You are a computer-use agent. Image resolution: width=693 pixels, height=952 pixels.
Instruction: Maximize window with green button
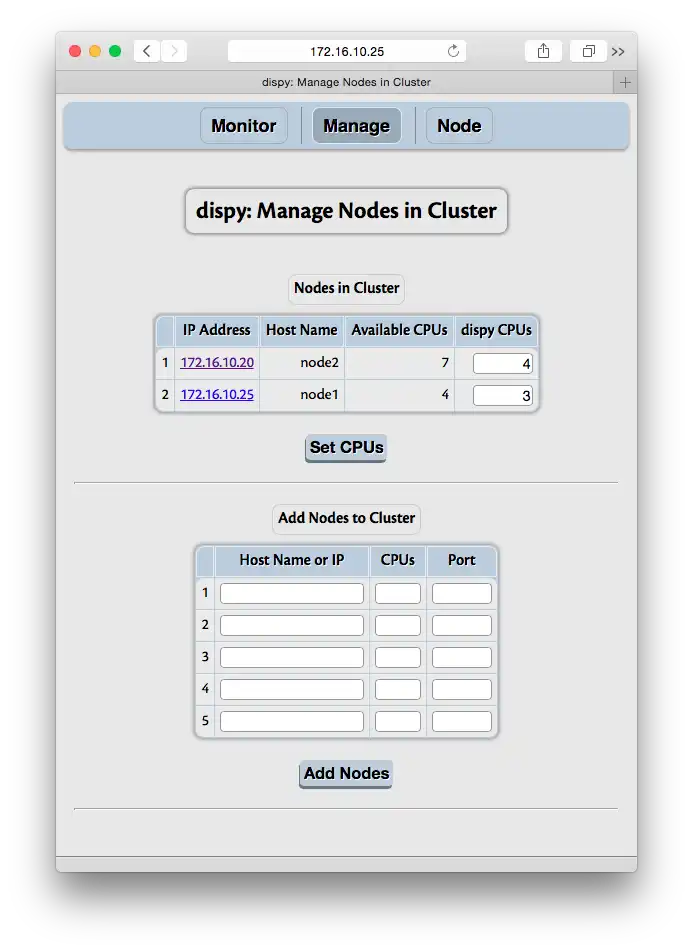[x=115, y=51]
